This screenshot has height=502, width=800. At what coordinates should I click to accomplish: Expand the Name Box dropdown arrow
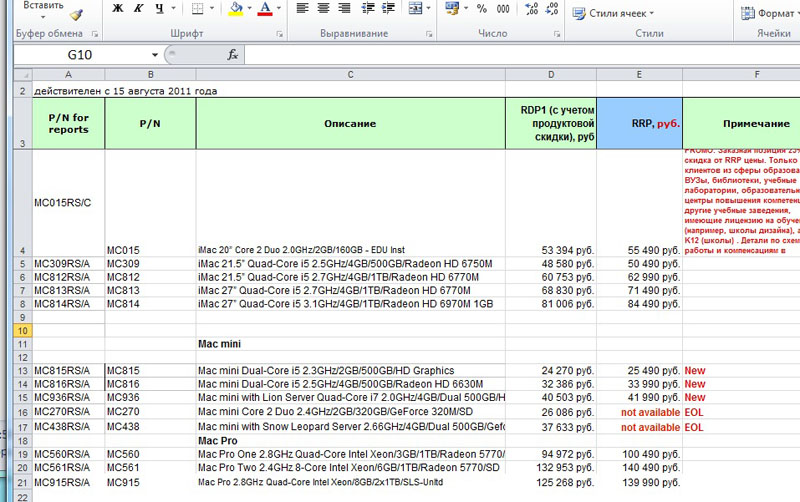(155, 55)
